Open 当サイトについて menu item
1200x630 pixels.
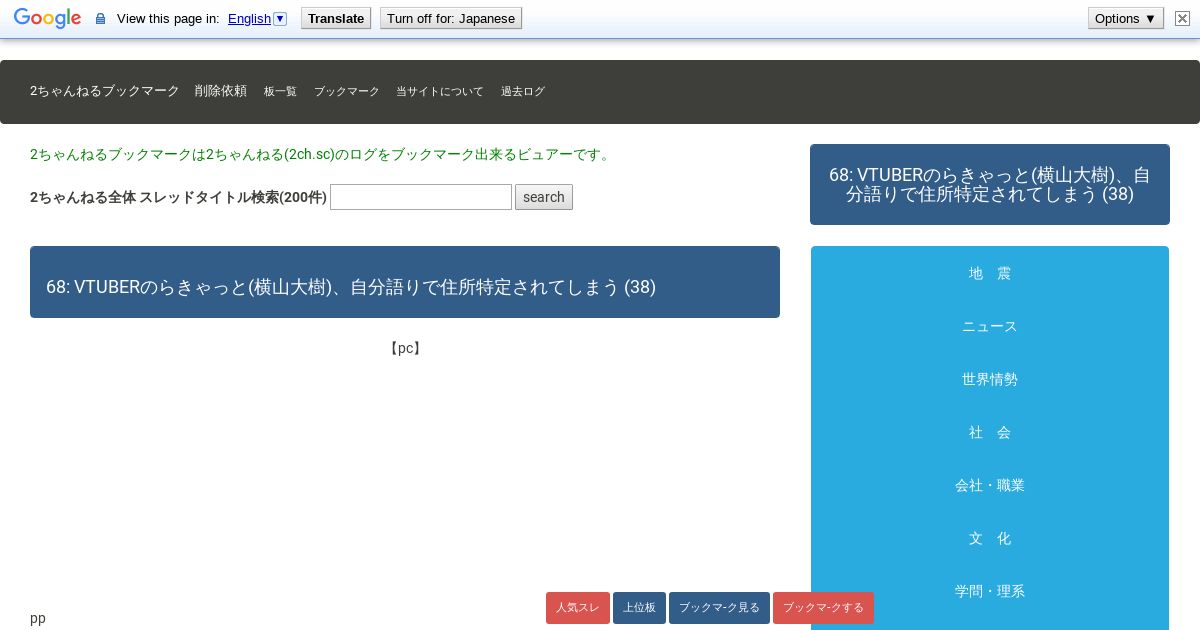click(440, 91)
